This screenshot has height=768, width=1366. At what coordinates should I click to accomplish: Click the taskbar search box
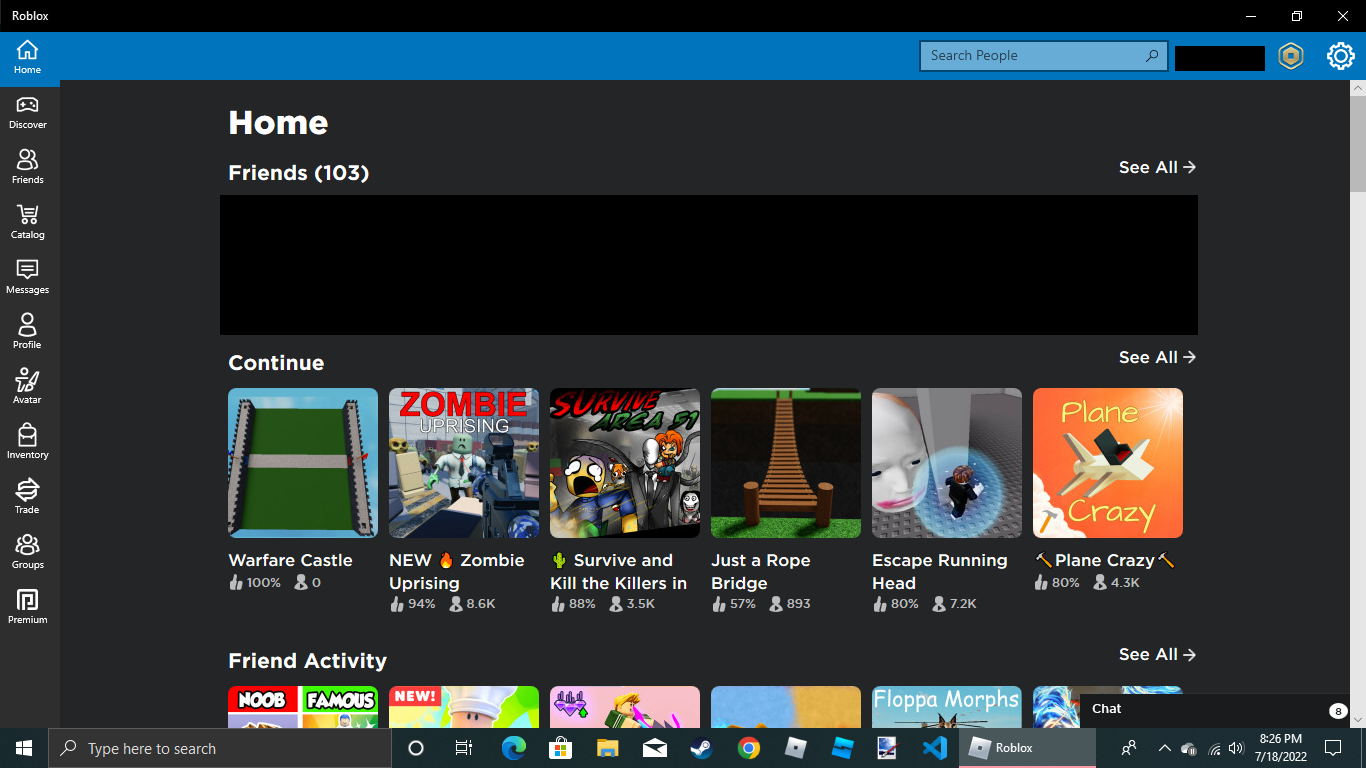220,748
